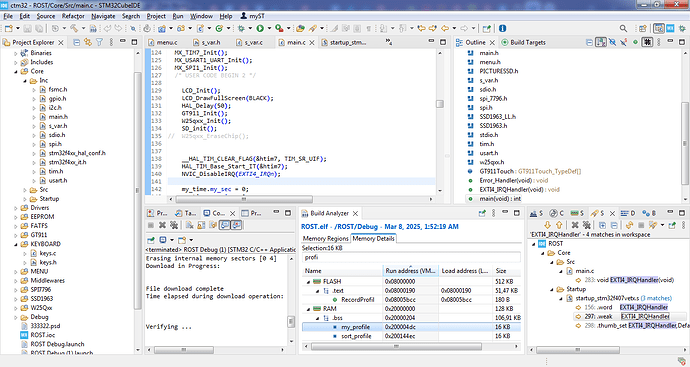This screenshot has width=690, height=367.
Task: Open the hidden editor tabs overflow list
Action: coord(389,42)
